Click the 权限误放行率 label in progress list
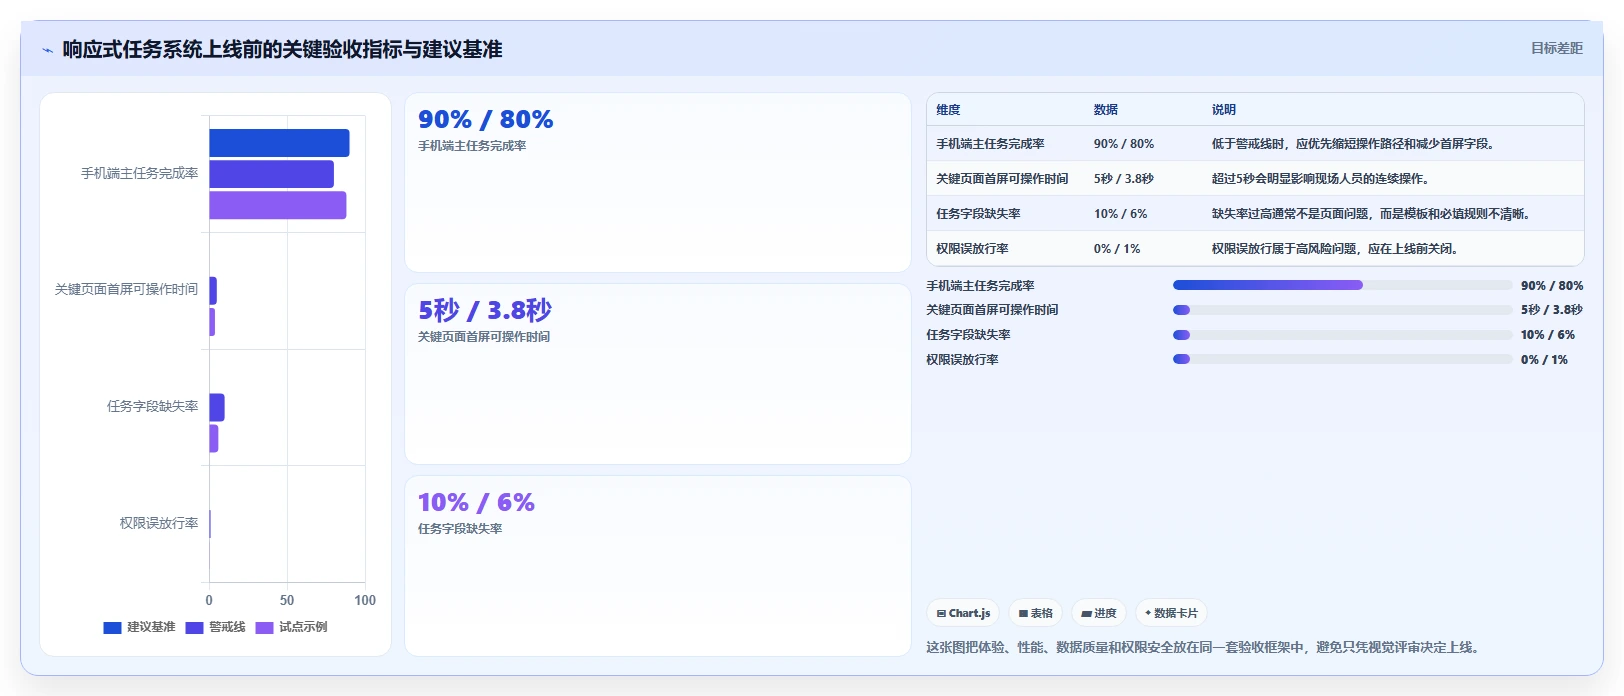This screenshot has width=1624, height=696. click(962, 360)
